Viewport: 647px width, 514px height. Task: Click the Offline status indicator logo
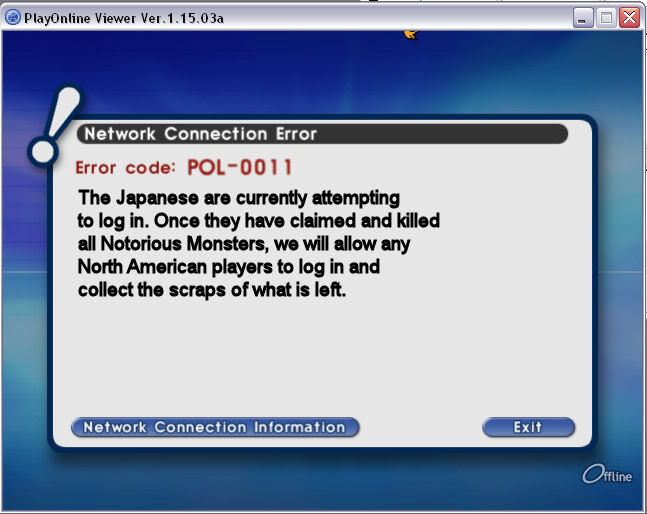(607, 474)
